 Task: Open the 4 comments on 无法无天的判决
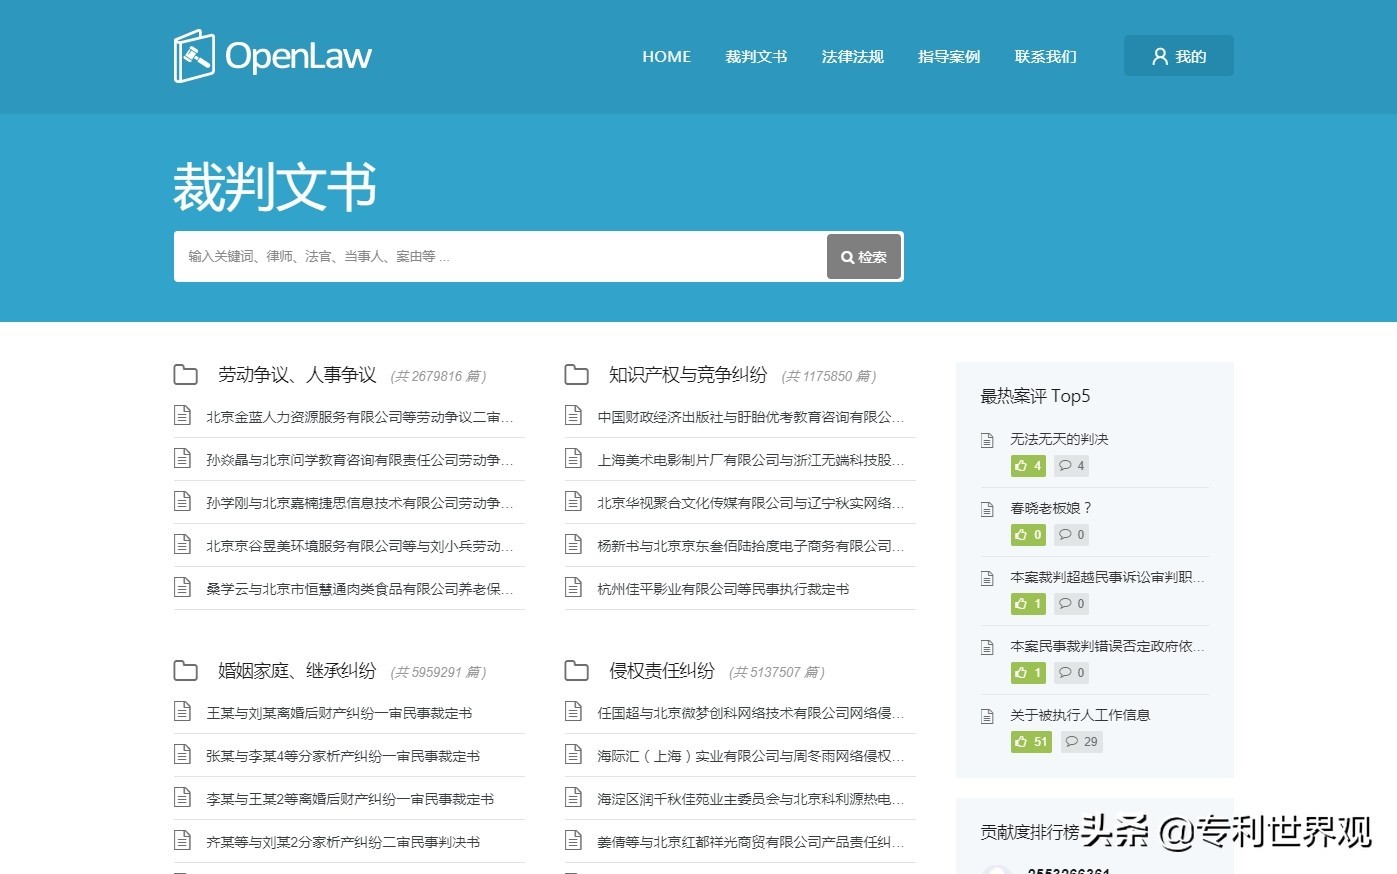pos(1071,466)
